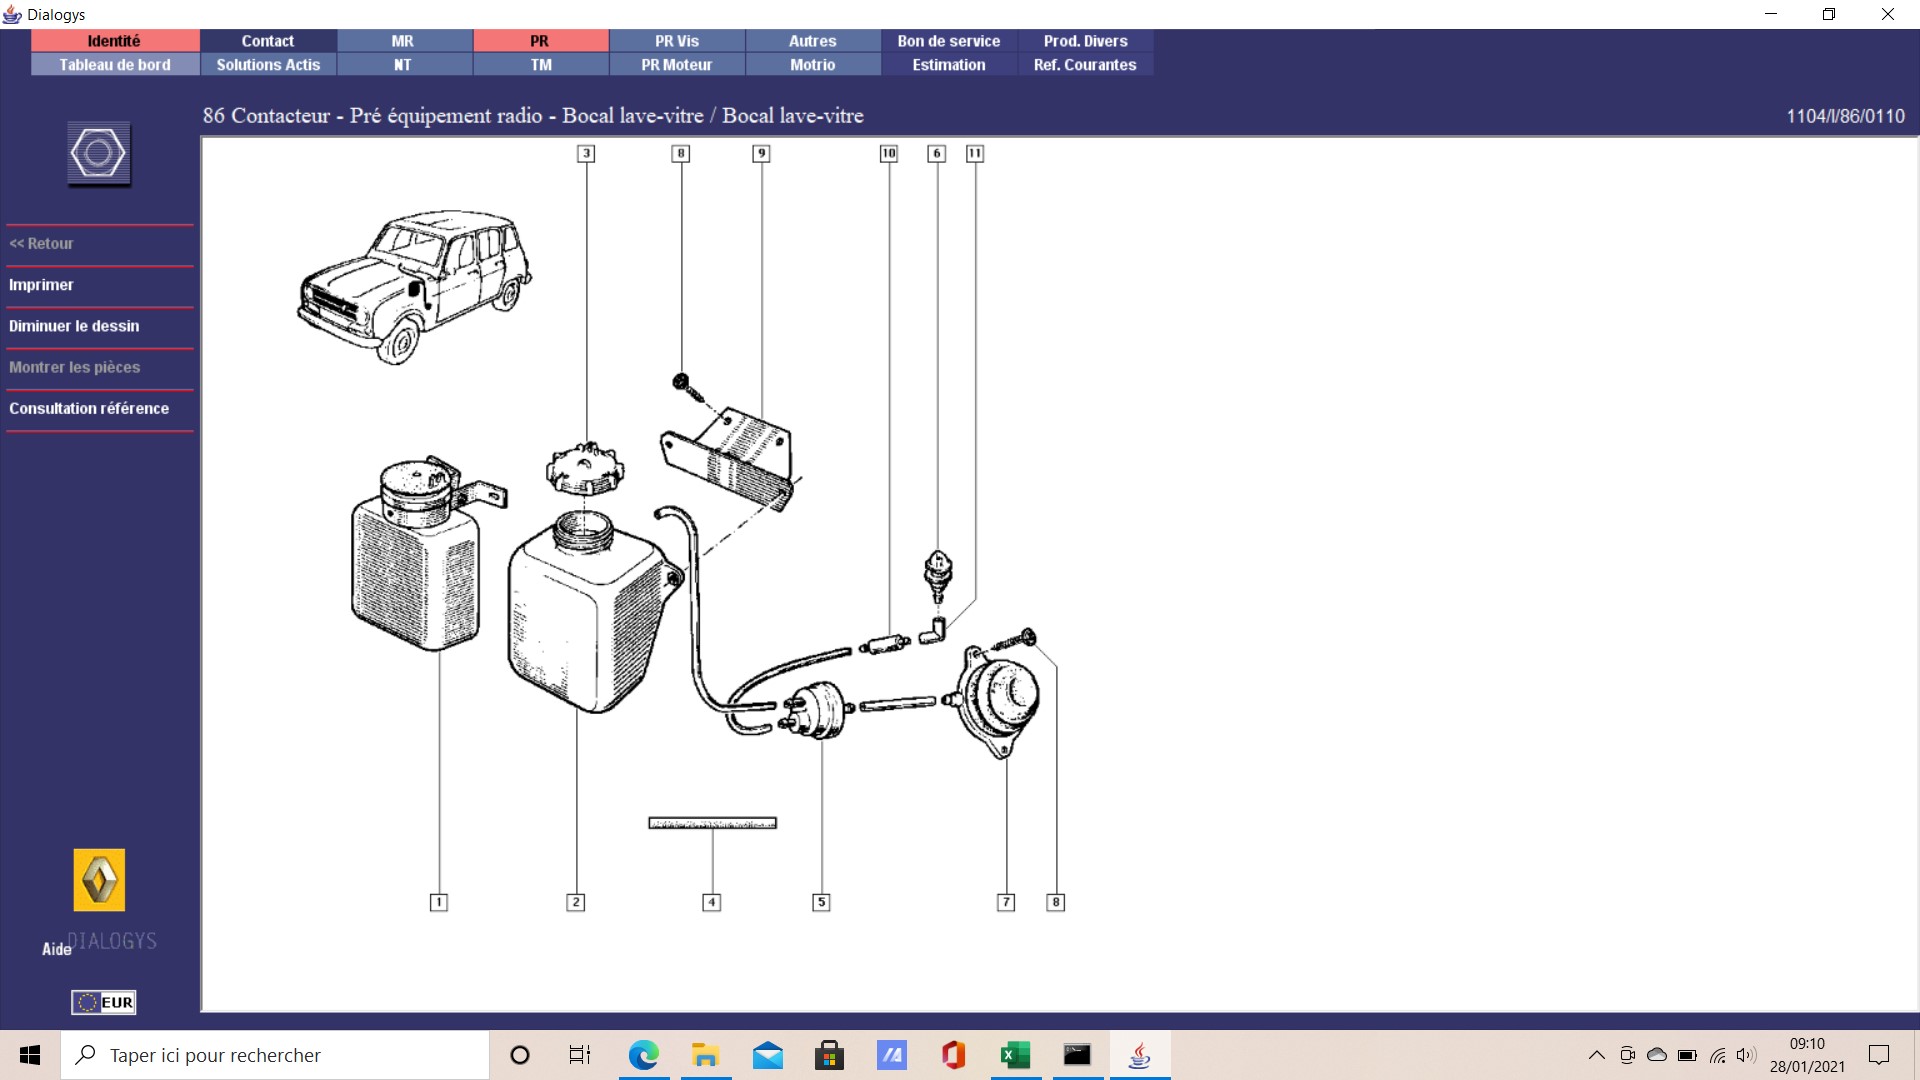Click the Renault 4 car thumbnail drawing
Screen dimensions: 1920x1080
tap(414, 286)
